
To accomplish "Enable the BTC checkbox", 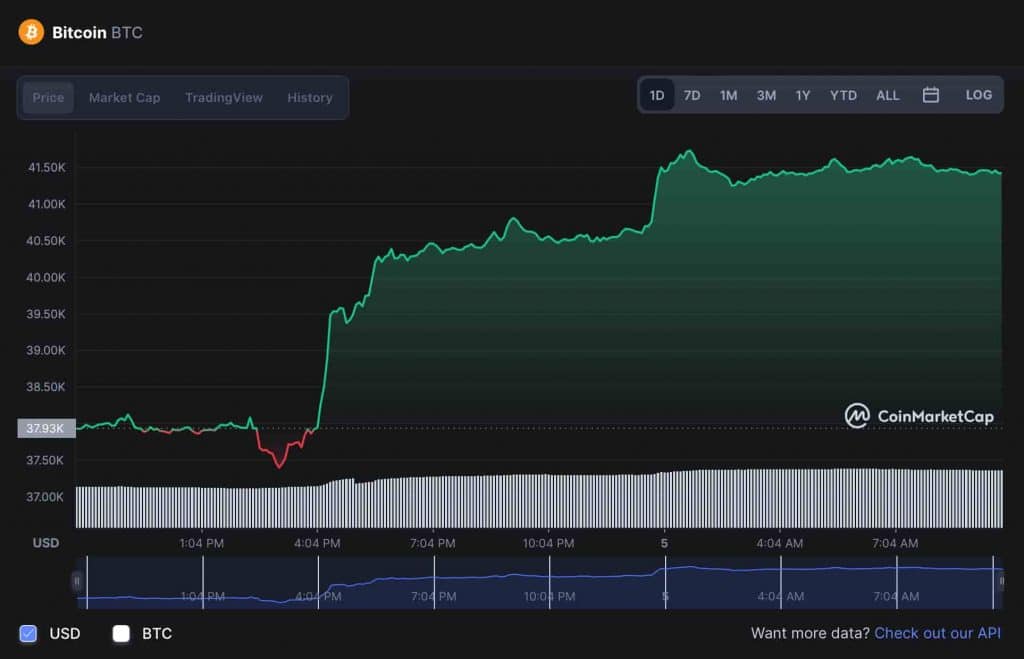I will click(122, 633).
